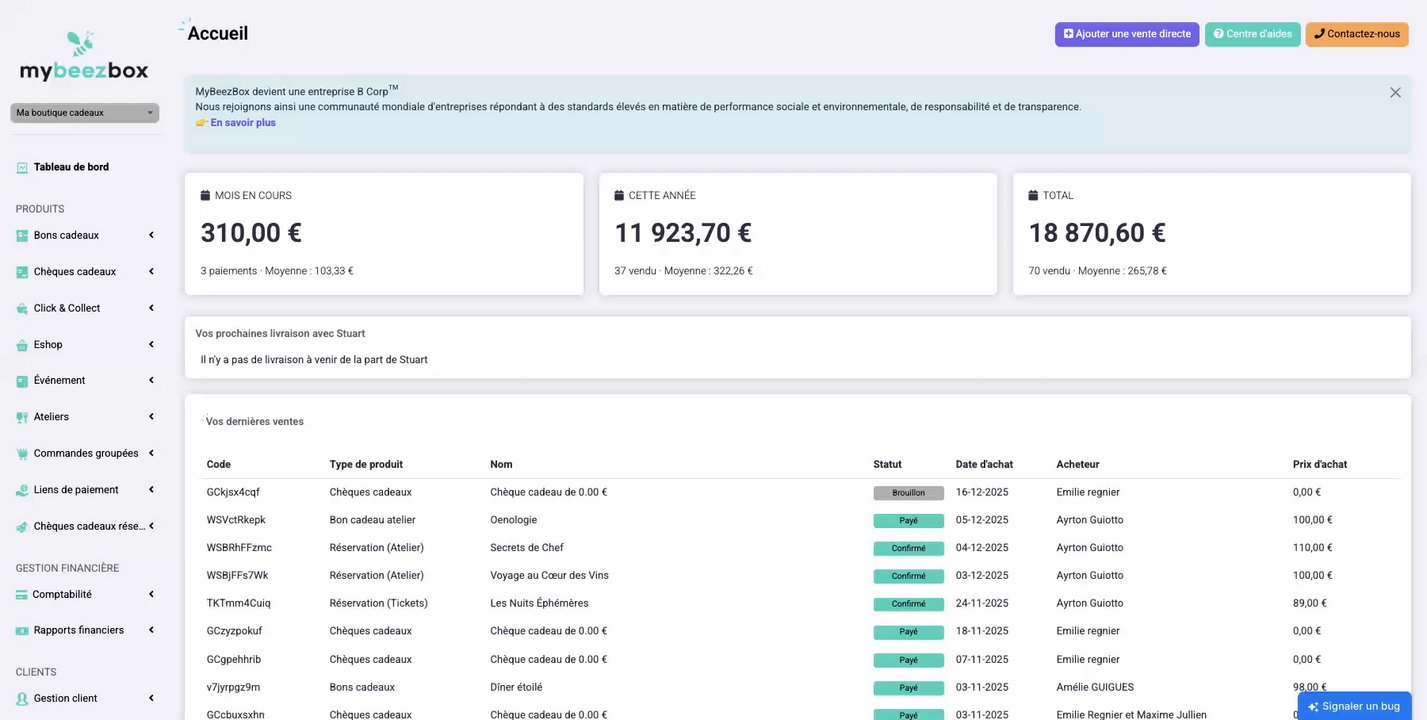Expand the Click & Collect chevron
1427x720 pixels.
point(151,308)
